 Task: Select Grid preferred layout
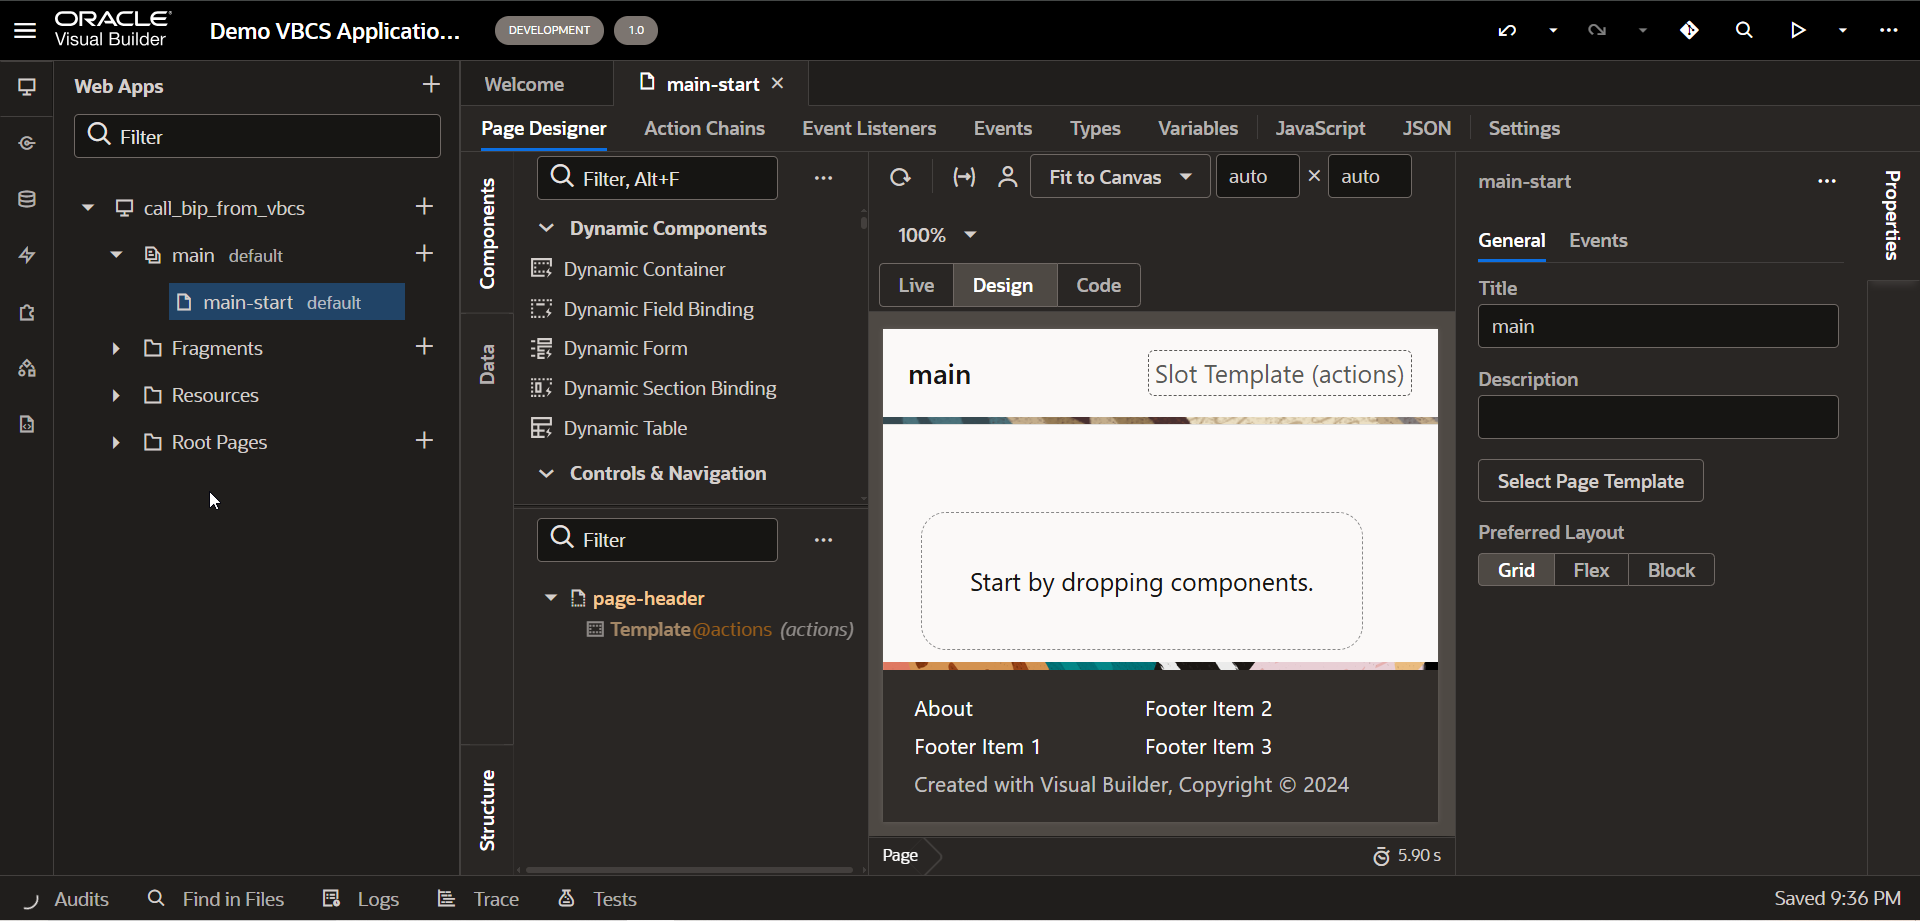click(1516, 570)
